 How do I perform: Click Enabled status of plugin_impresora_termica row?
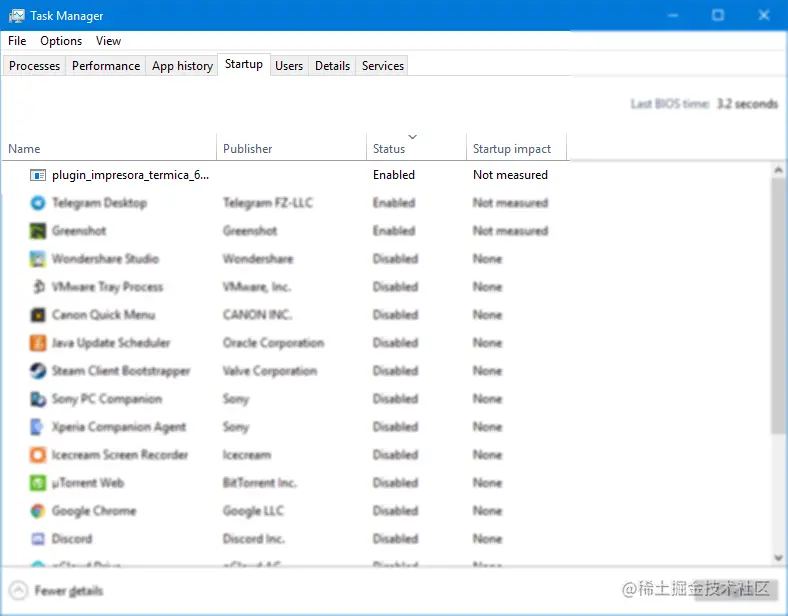pos(394,175)
